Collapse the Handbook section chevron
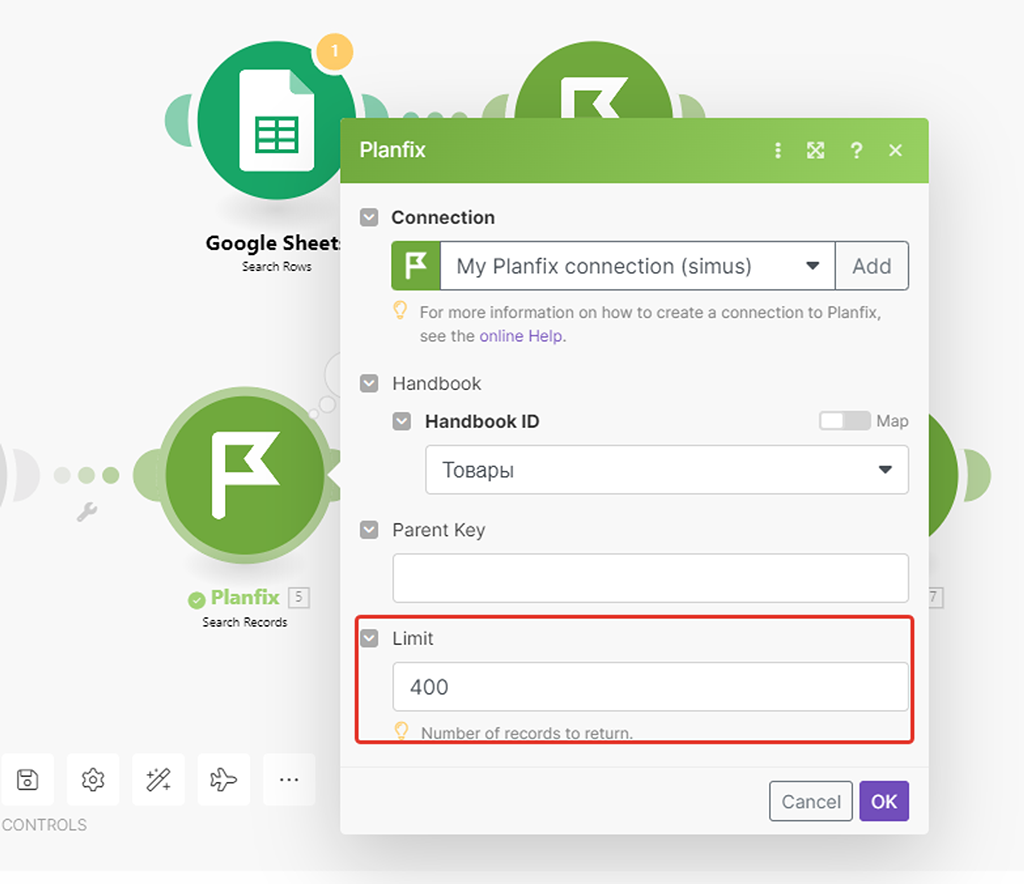Viewport: 1024px width, 884px height. click(369, 383)
